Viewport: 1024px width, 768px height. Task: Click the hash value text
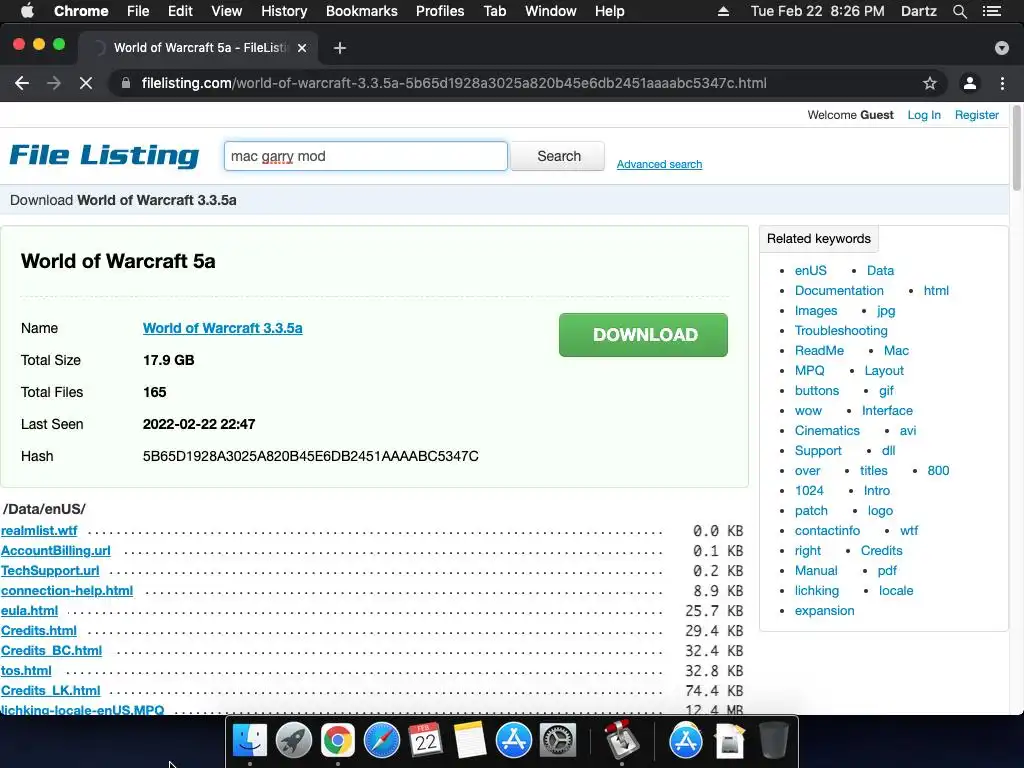click(x=311, y=456)
